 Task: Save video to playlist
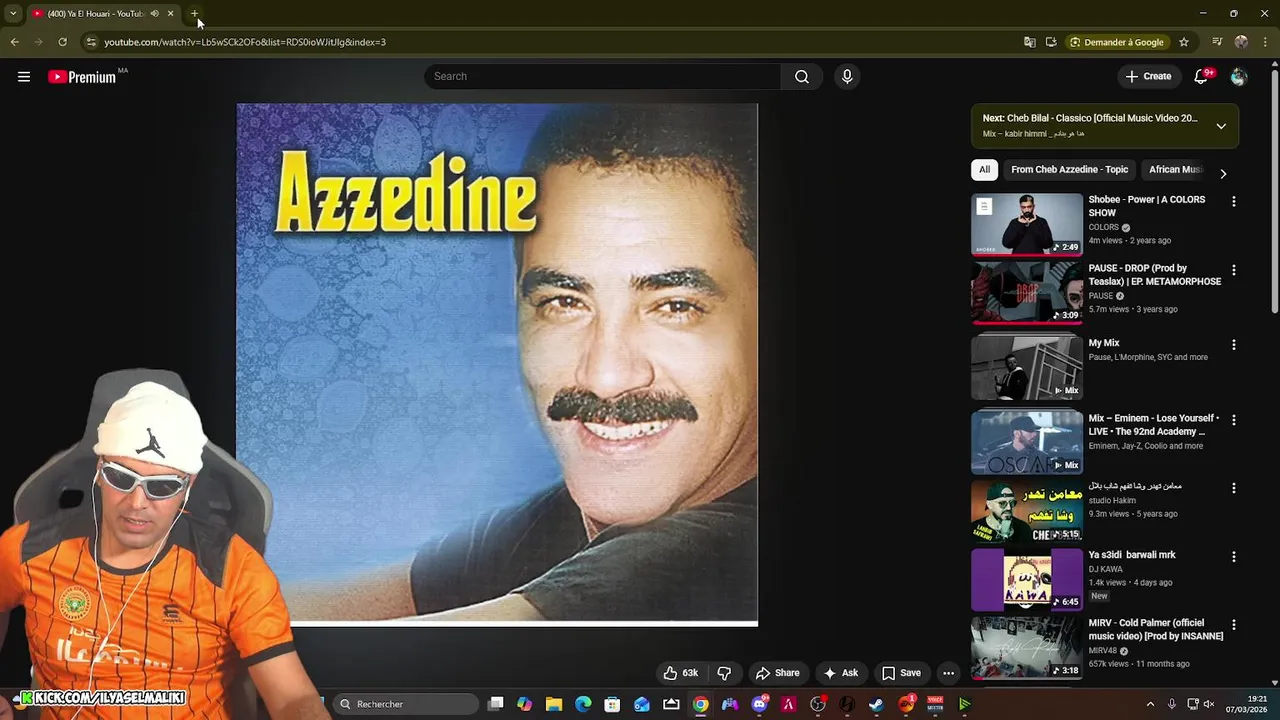click(x=901, y=673)
